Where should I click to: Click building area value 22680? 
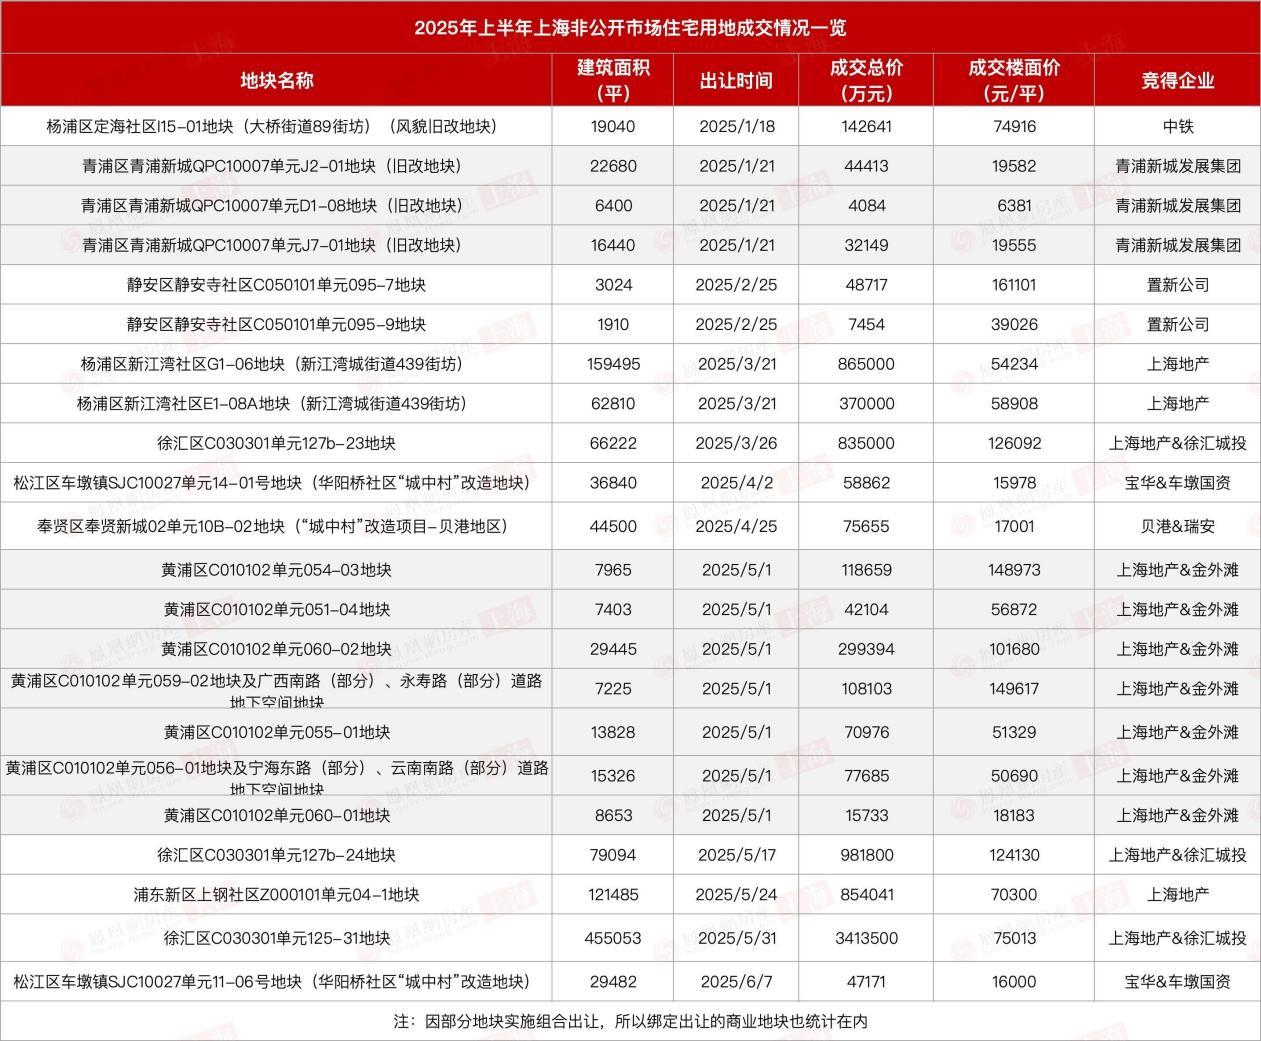(x=613, y=166)
